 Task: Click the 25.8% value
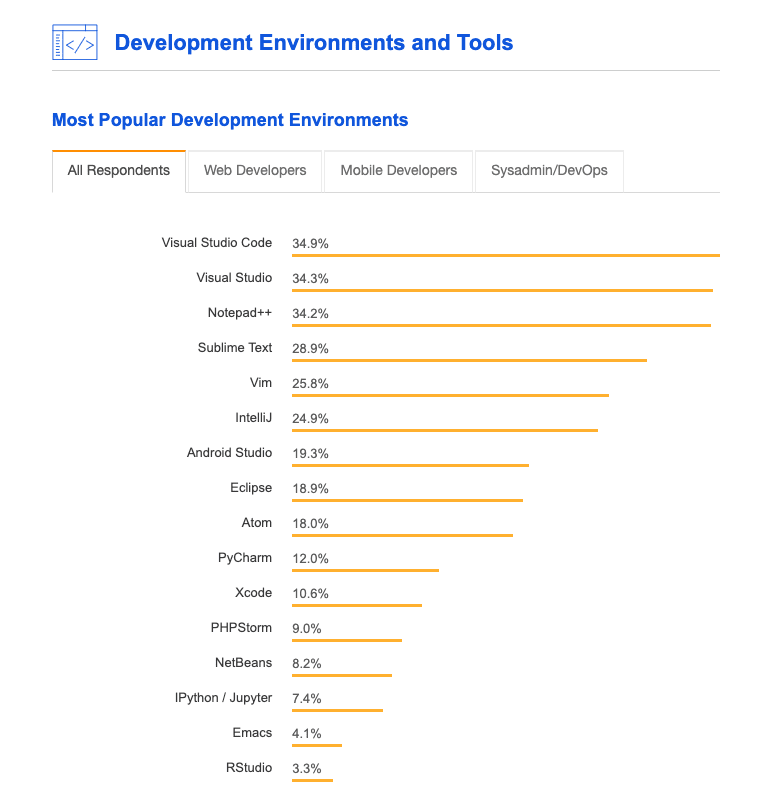pos(310,383)
